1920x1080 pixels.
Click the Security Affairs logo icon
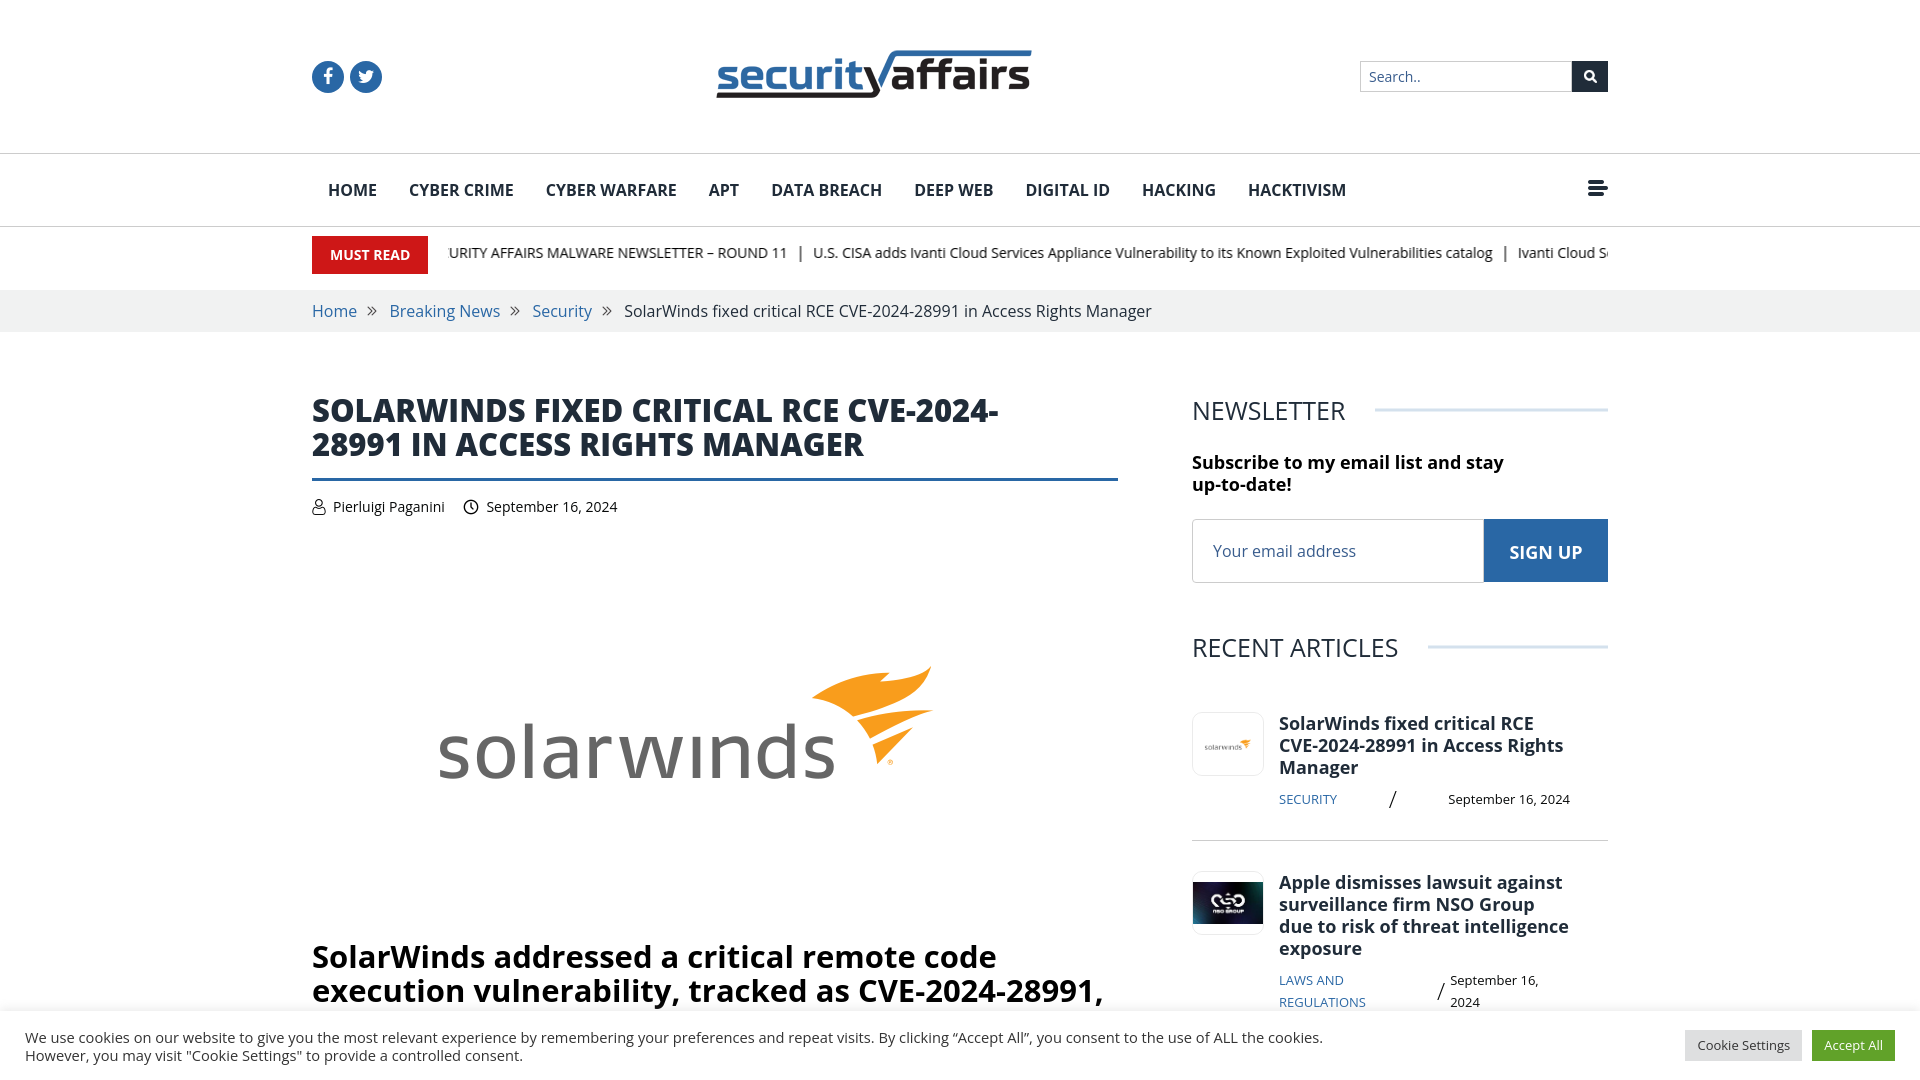tap(873, 74)
